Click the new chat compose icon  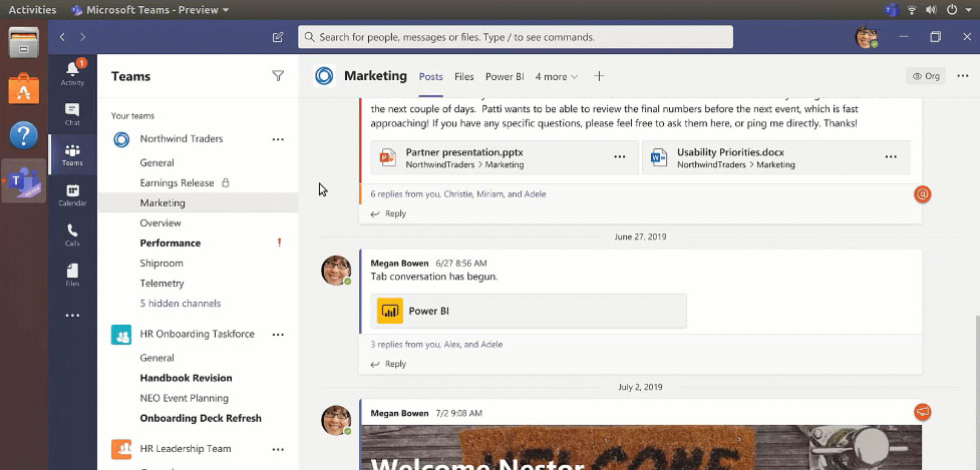278,37
